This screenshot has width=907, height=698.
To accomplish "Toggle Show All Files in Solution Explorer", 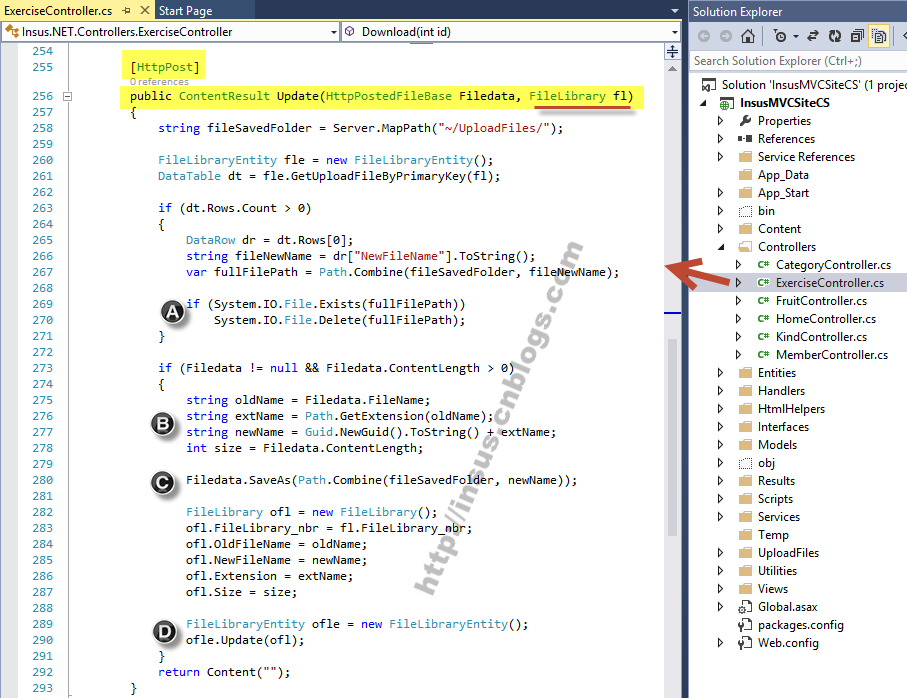I will pos(879,36).
